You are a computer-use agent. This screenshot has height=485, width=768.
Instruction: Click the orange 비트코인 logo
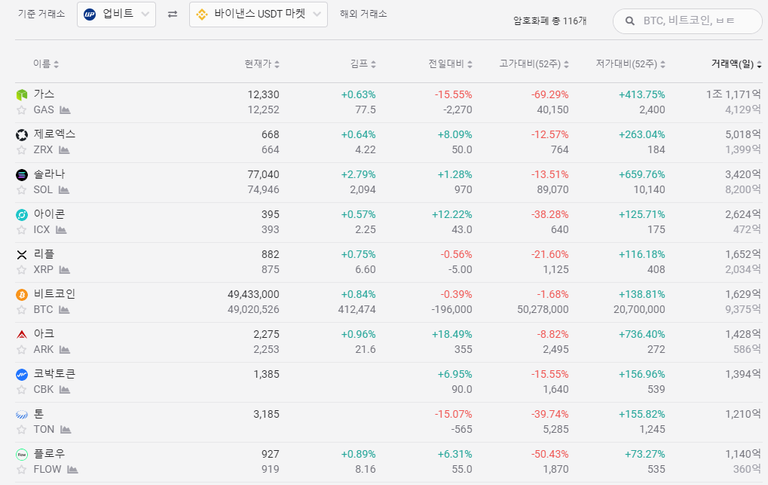click(x=22, y=294)
